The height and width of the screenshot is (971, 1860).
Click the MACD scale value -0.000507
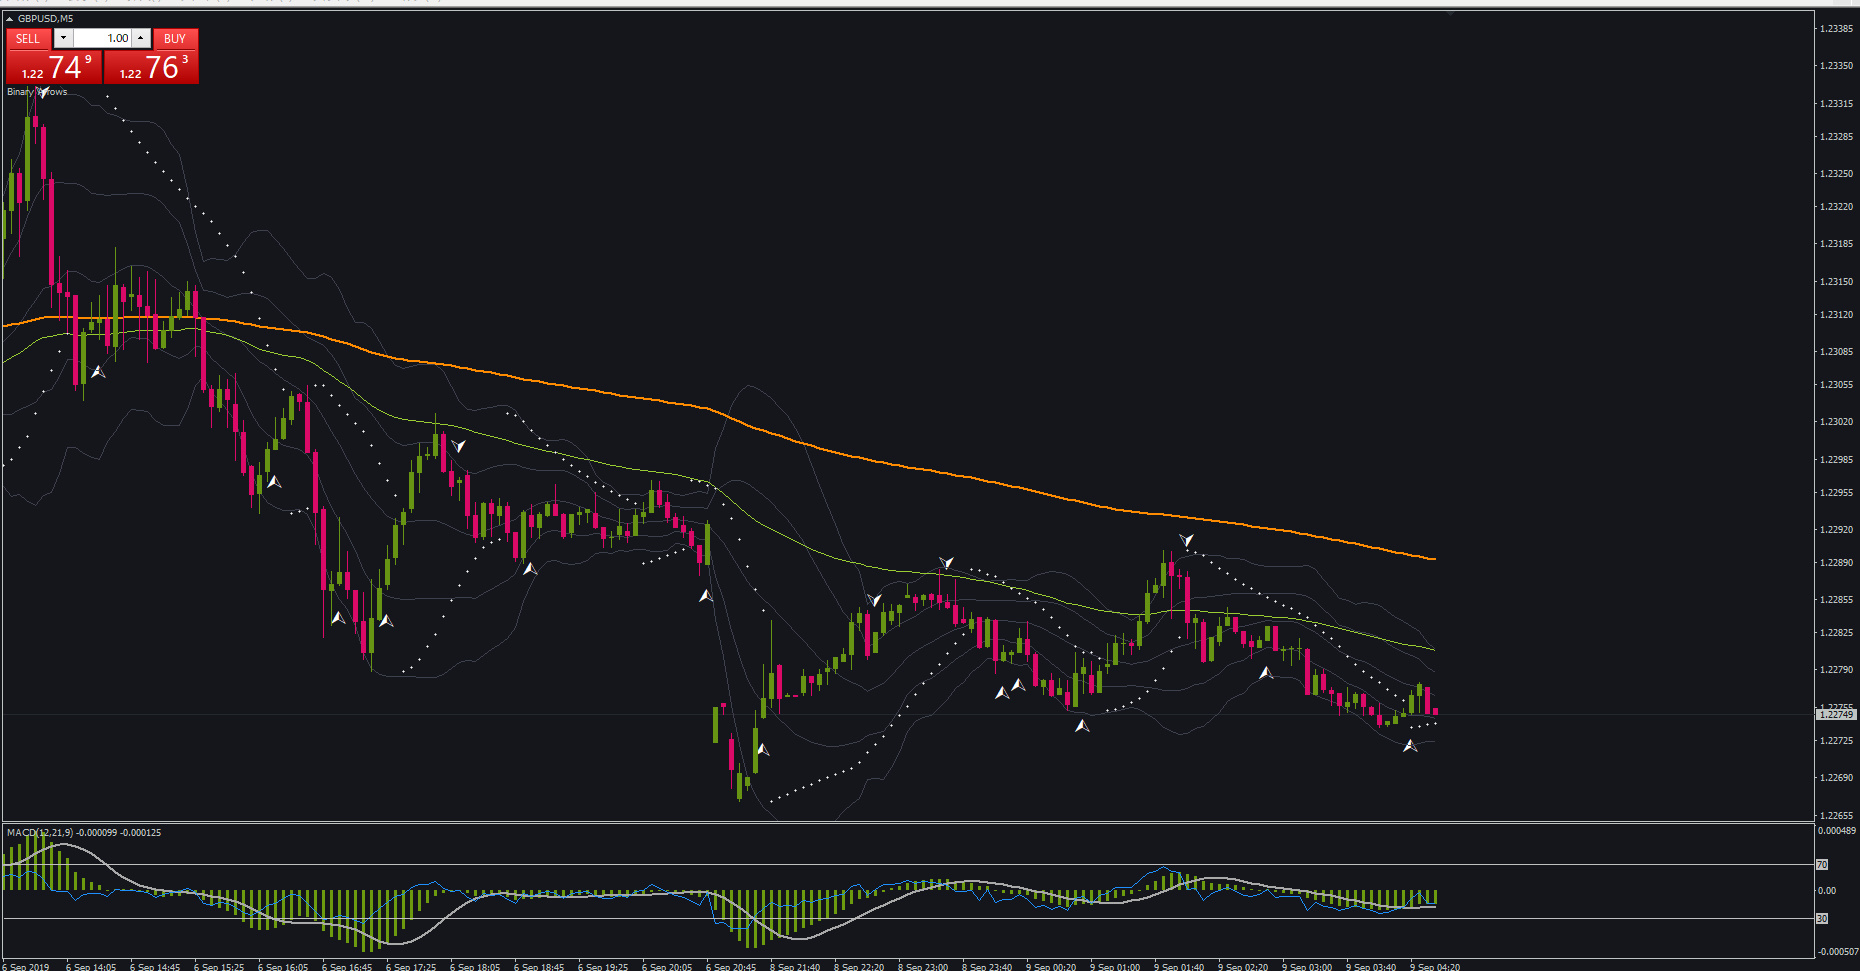(x=1837, y=952)
